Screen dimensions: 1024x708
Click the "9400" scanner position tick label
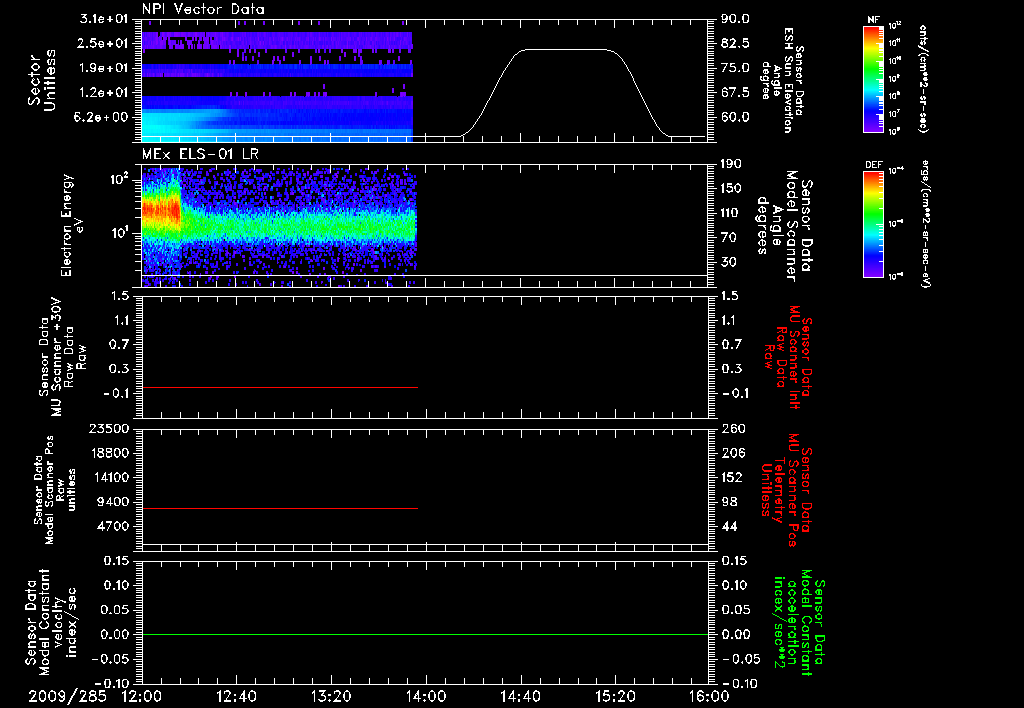tap(115, 502)
